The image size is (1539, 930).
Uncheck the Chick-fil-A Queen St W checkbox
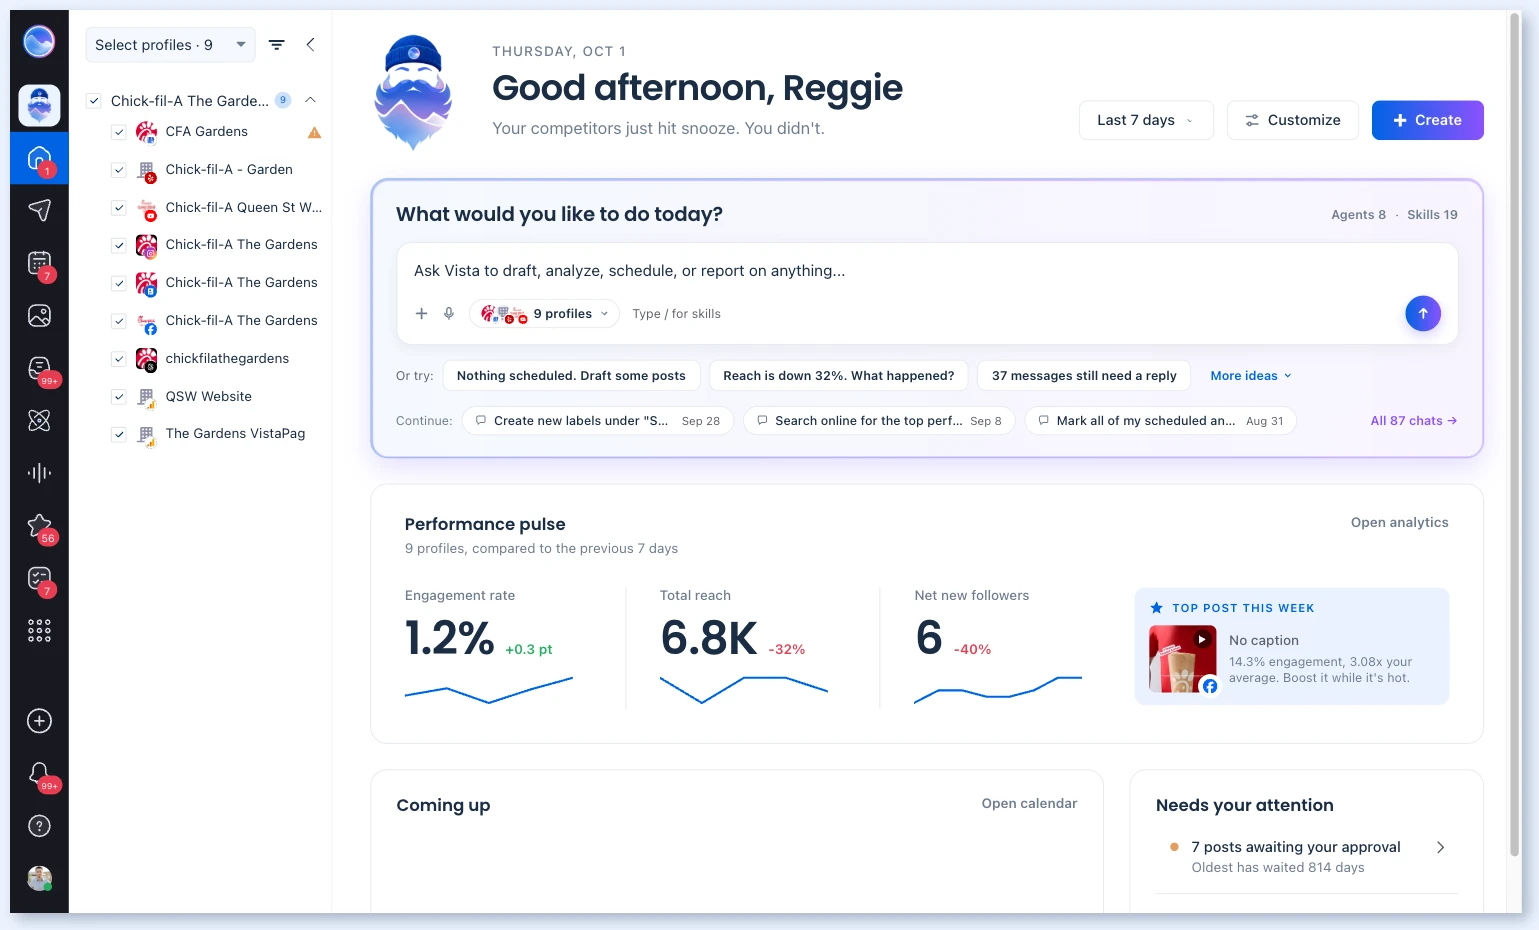coord(119,208)
